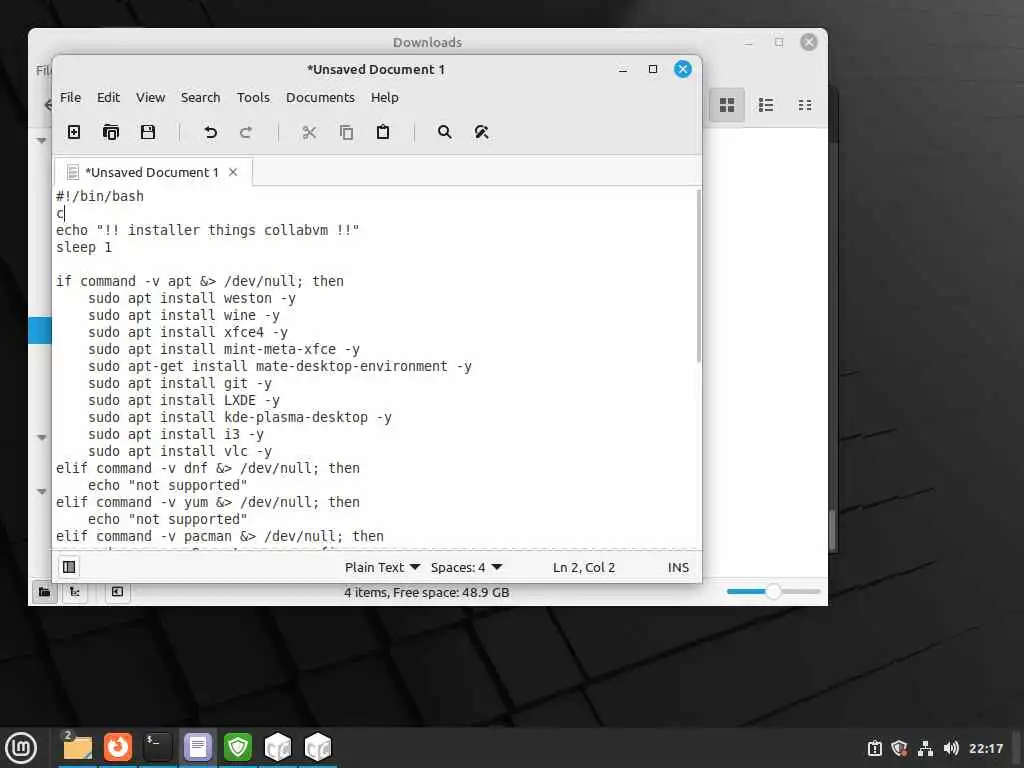Place cursor on the #!/bin/bash line

coord(100,196)
